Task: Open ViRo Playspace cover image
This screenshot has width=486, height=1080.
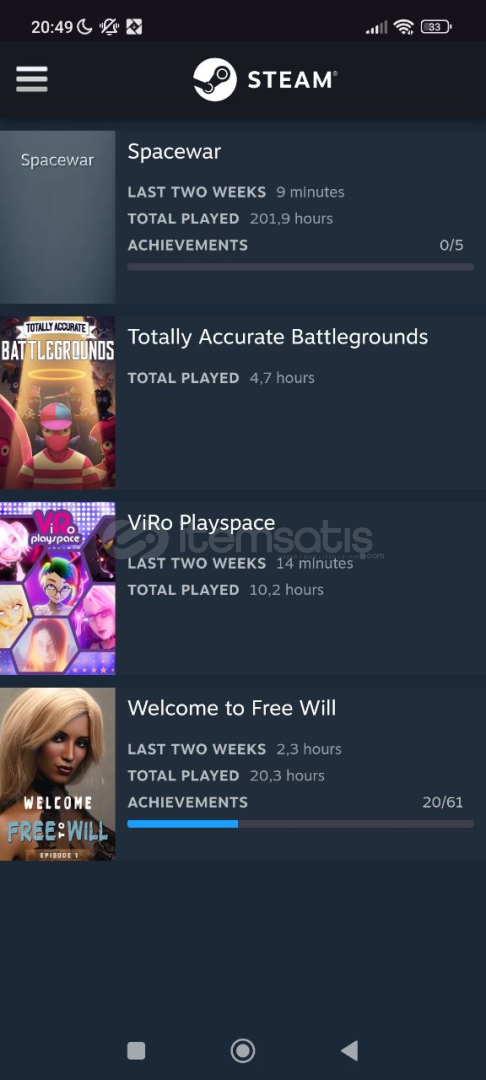Action: pos(57,588)
